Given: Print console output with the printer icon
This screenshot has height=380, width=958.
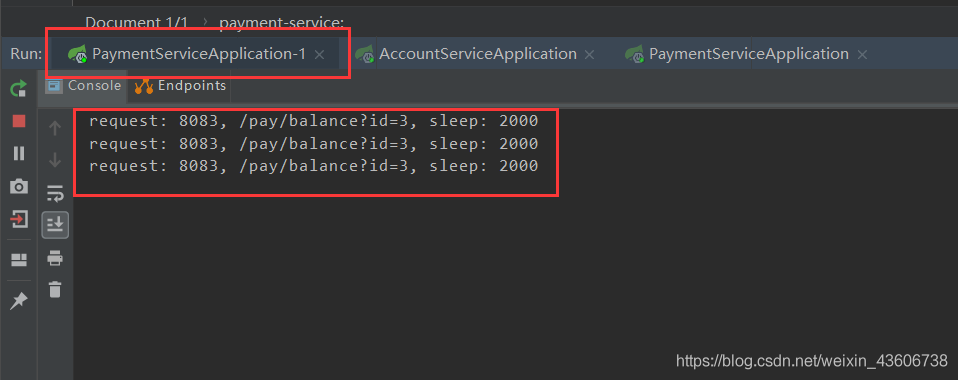Looking at the screenshot, I should click(x=55, y=258).
